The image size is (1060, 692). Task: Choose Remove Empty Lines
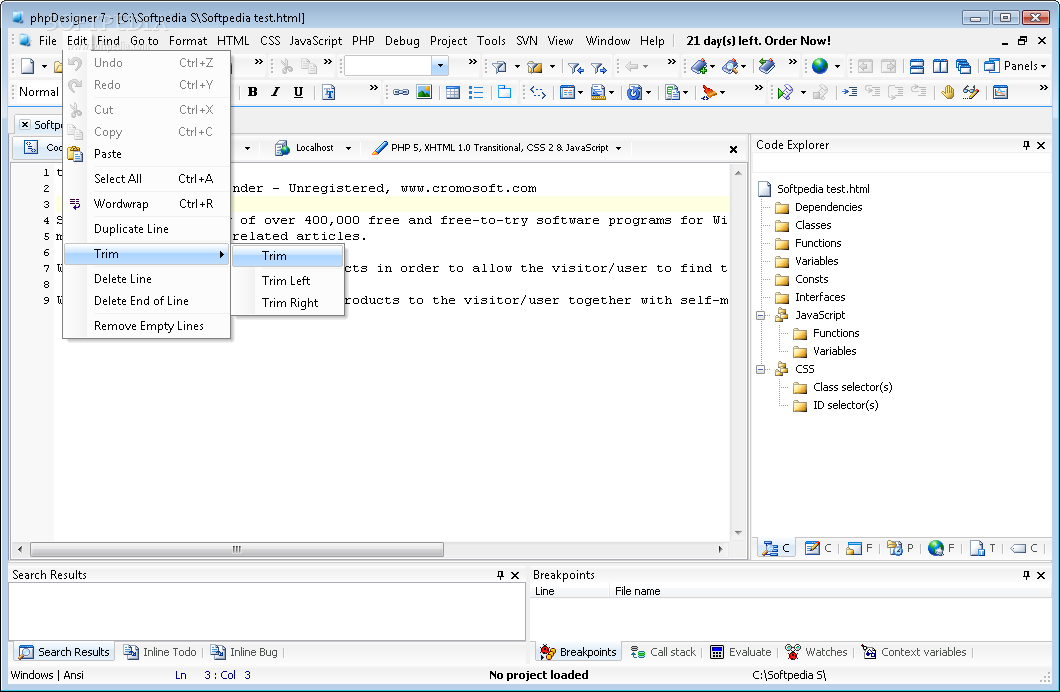(147, 326)
